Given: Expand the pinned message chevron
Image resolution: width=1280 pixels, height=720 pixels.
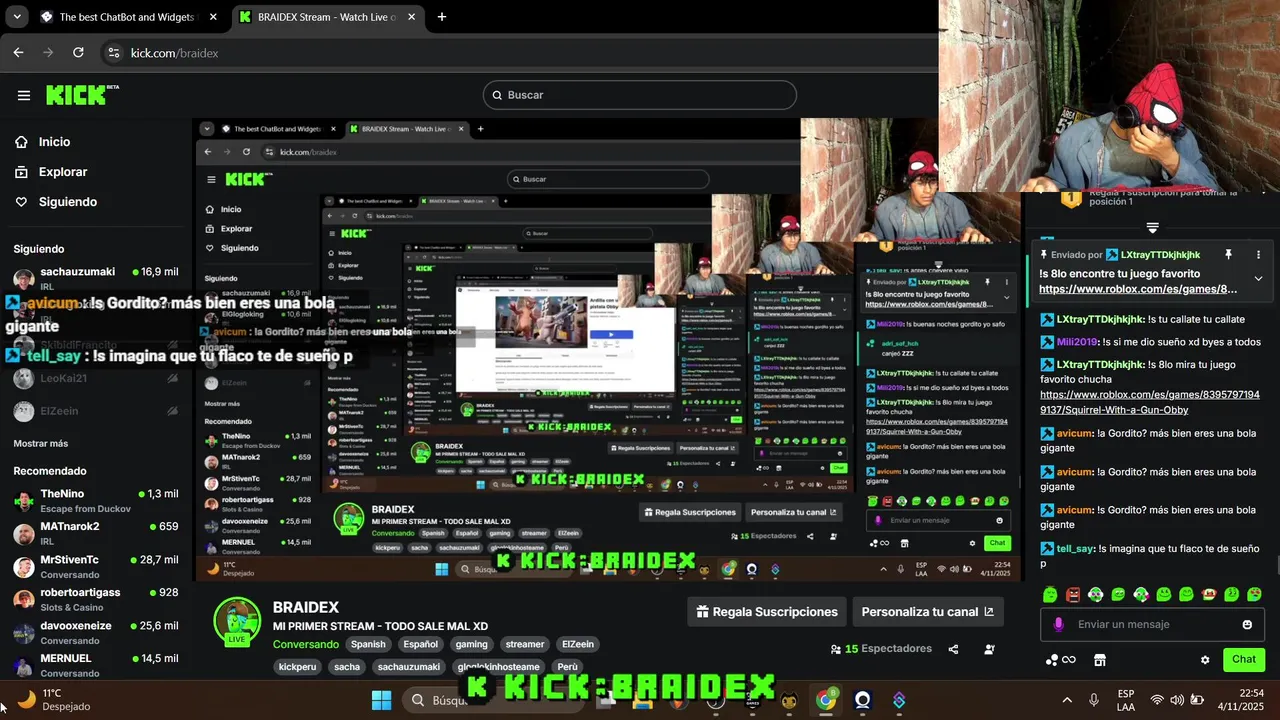Looking at the screenshot, I should tap(1258, 279).
